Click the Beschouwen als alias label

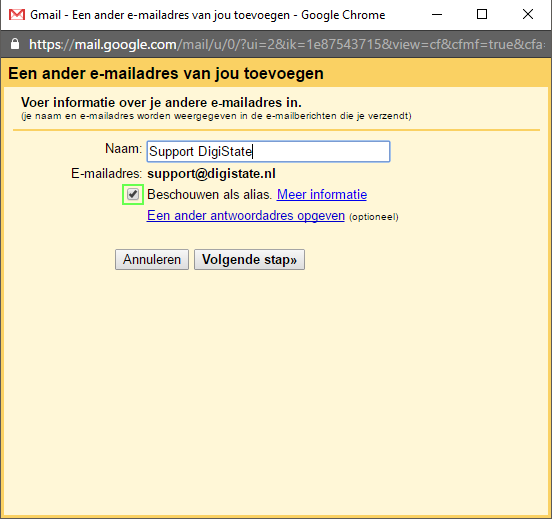click(209, 194)
